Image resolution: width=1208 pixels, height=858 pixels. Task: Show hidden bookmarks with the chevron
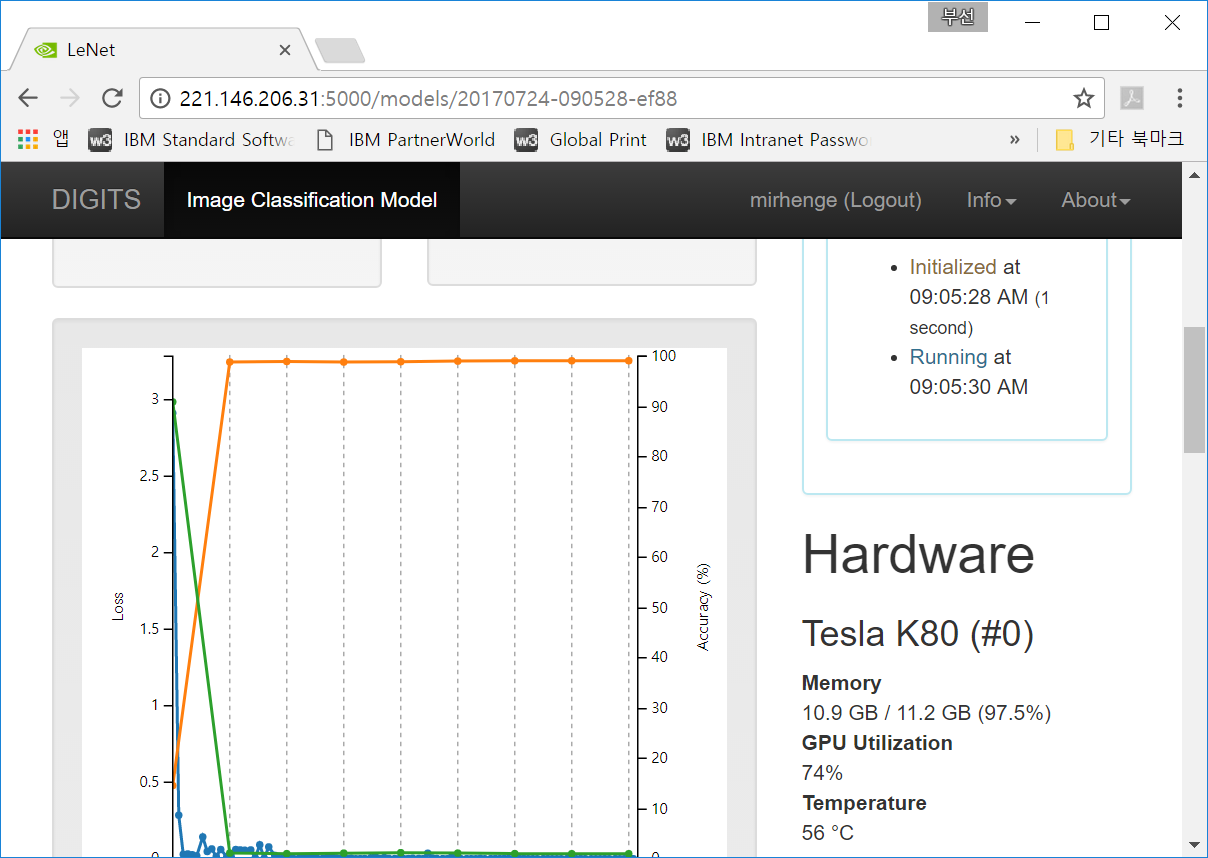pyautogui.click(x=1015, y=140)
